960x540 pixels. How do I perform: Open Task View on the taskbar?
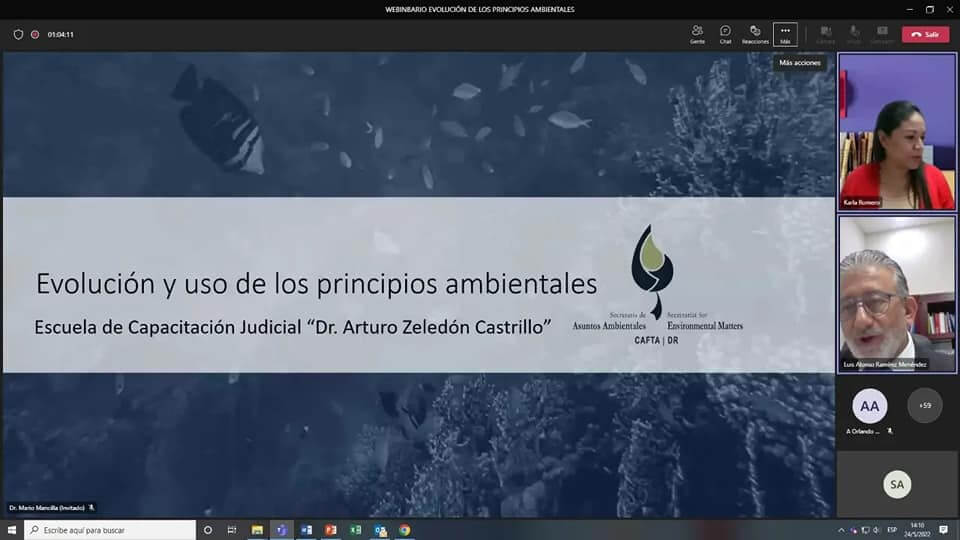[x=232, y=530]
